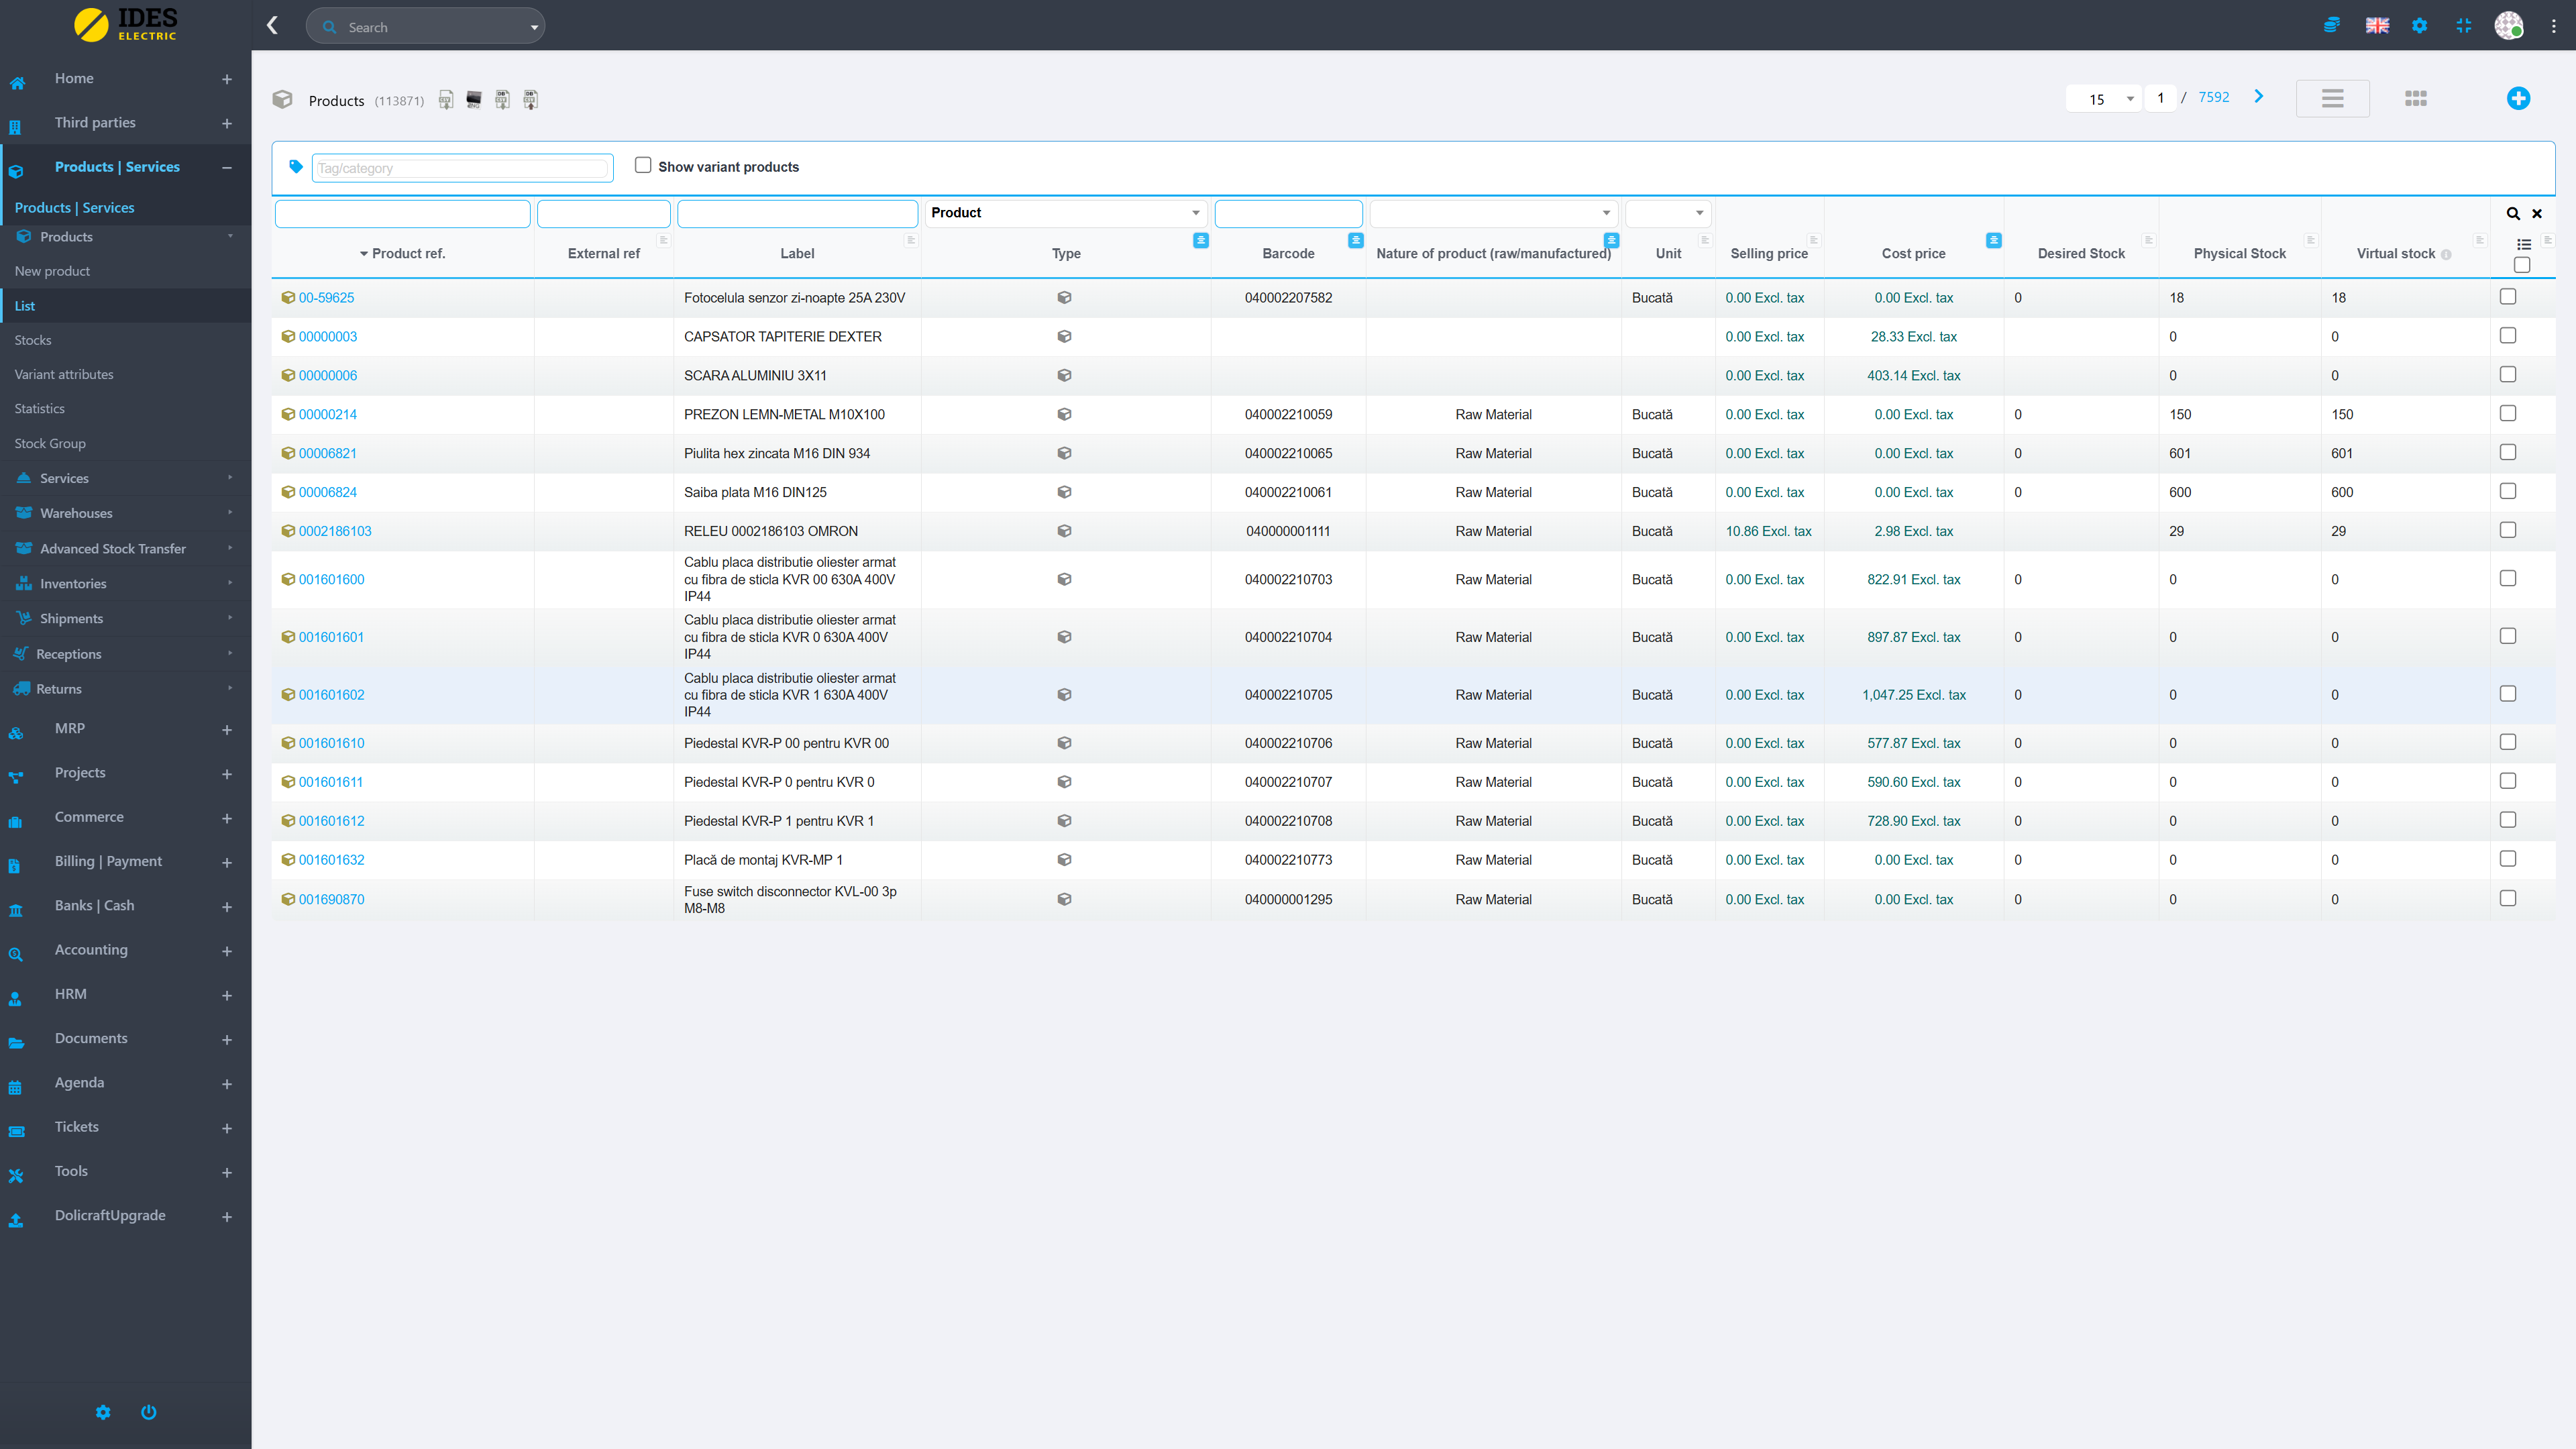Check the select-all checkbox in table header
Viewport: 2576px width, 1449px height.
point(2521,265)
